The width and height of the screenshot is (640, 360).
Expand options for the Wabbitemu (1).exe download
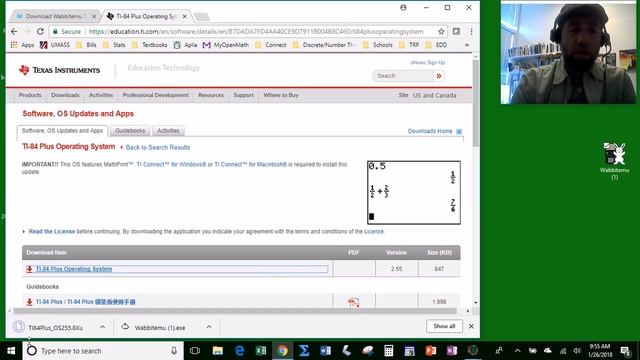click(x=209, y=327)
